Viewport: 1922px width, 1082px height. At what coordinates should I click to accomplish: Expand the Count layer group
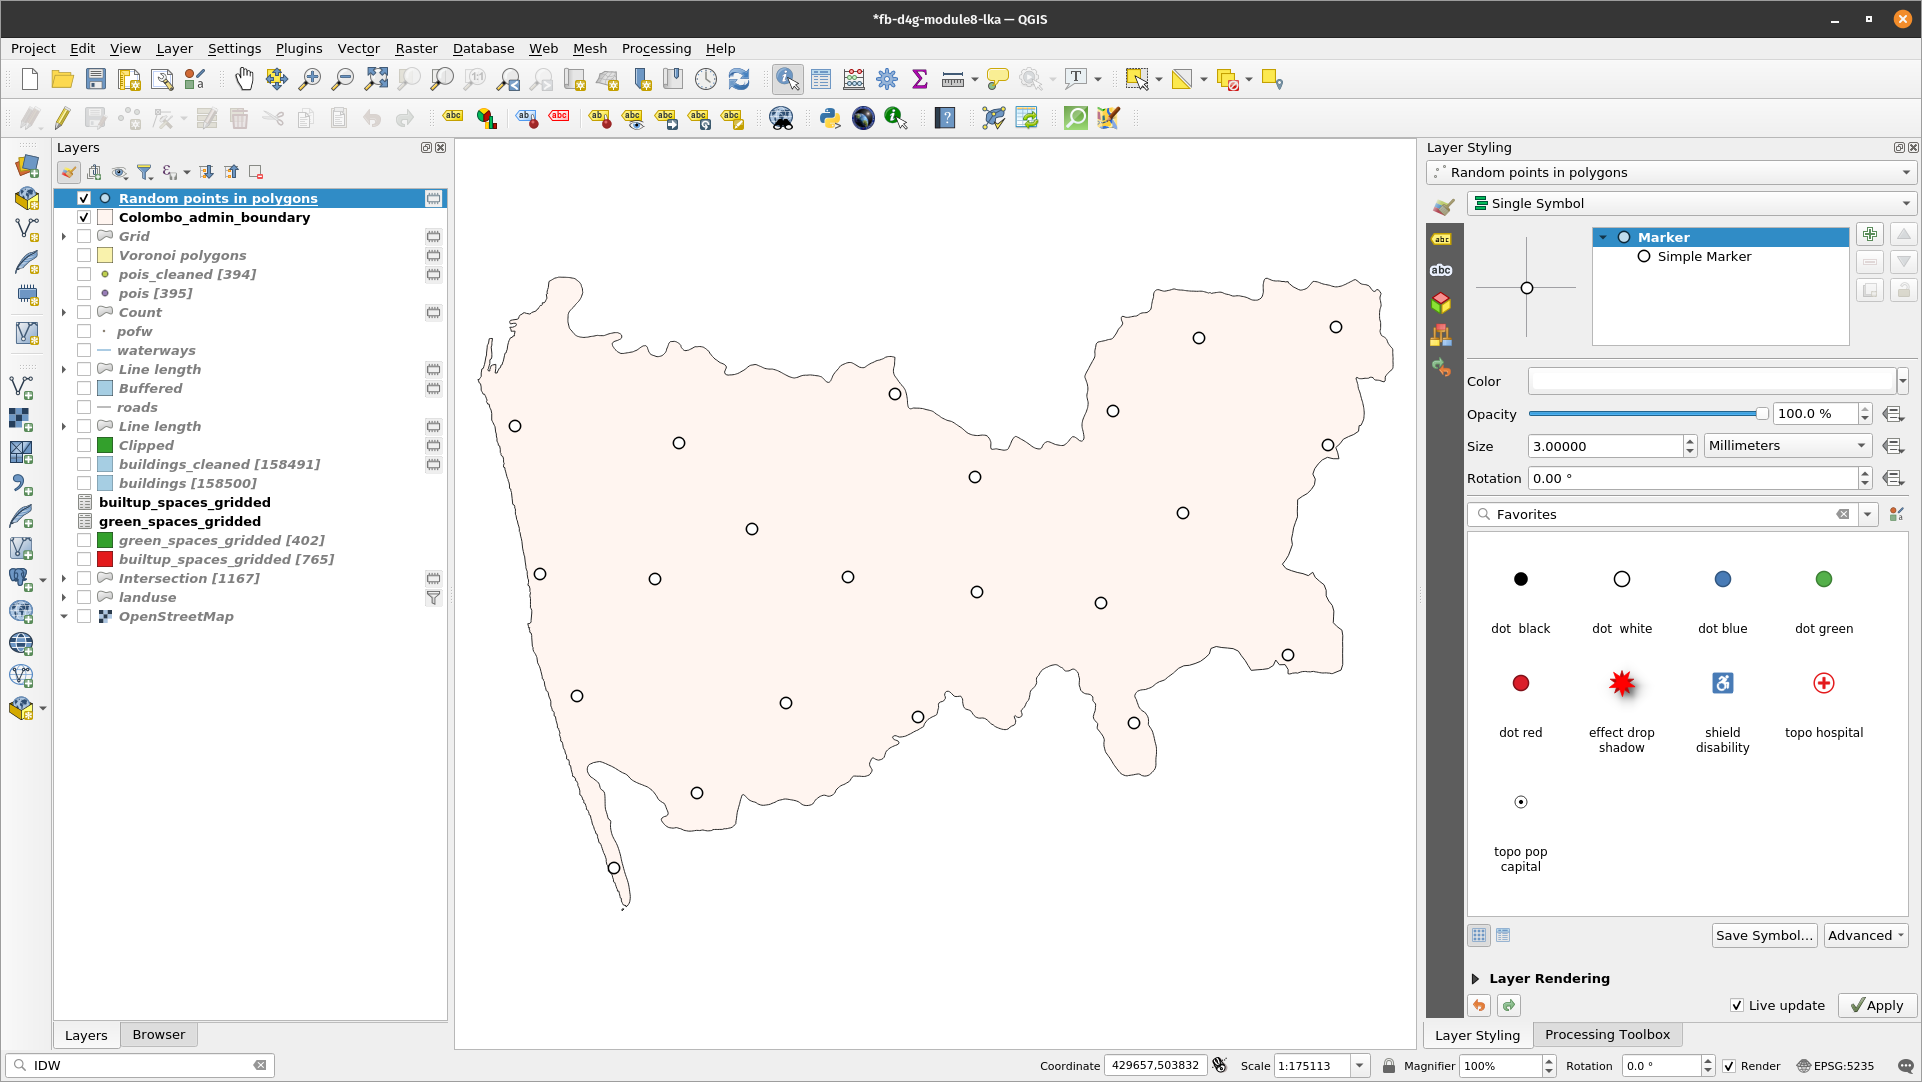(x=62, y=311)
